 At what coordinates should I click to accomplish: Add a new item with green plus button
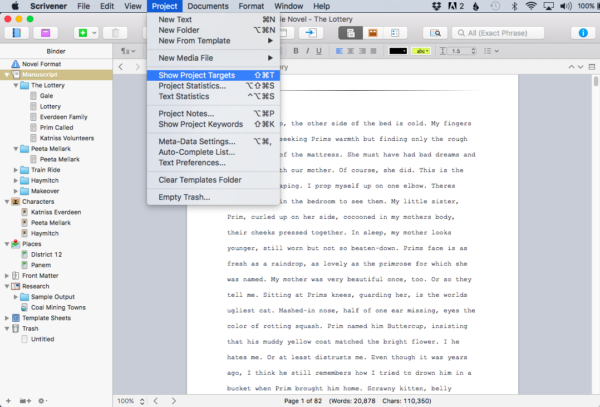click(x=83, y=33)
